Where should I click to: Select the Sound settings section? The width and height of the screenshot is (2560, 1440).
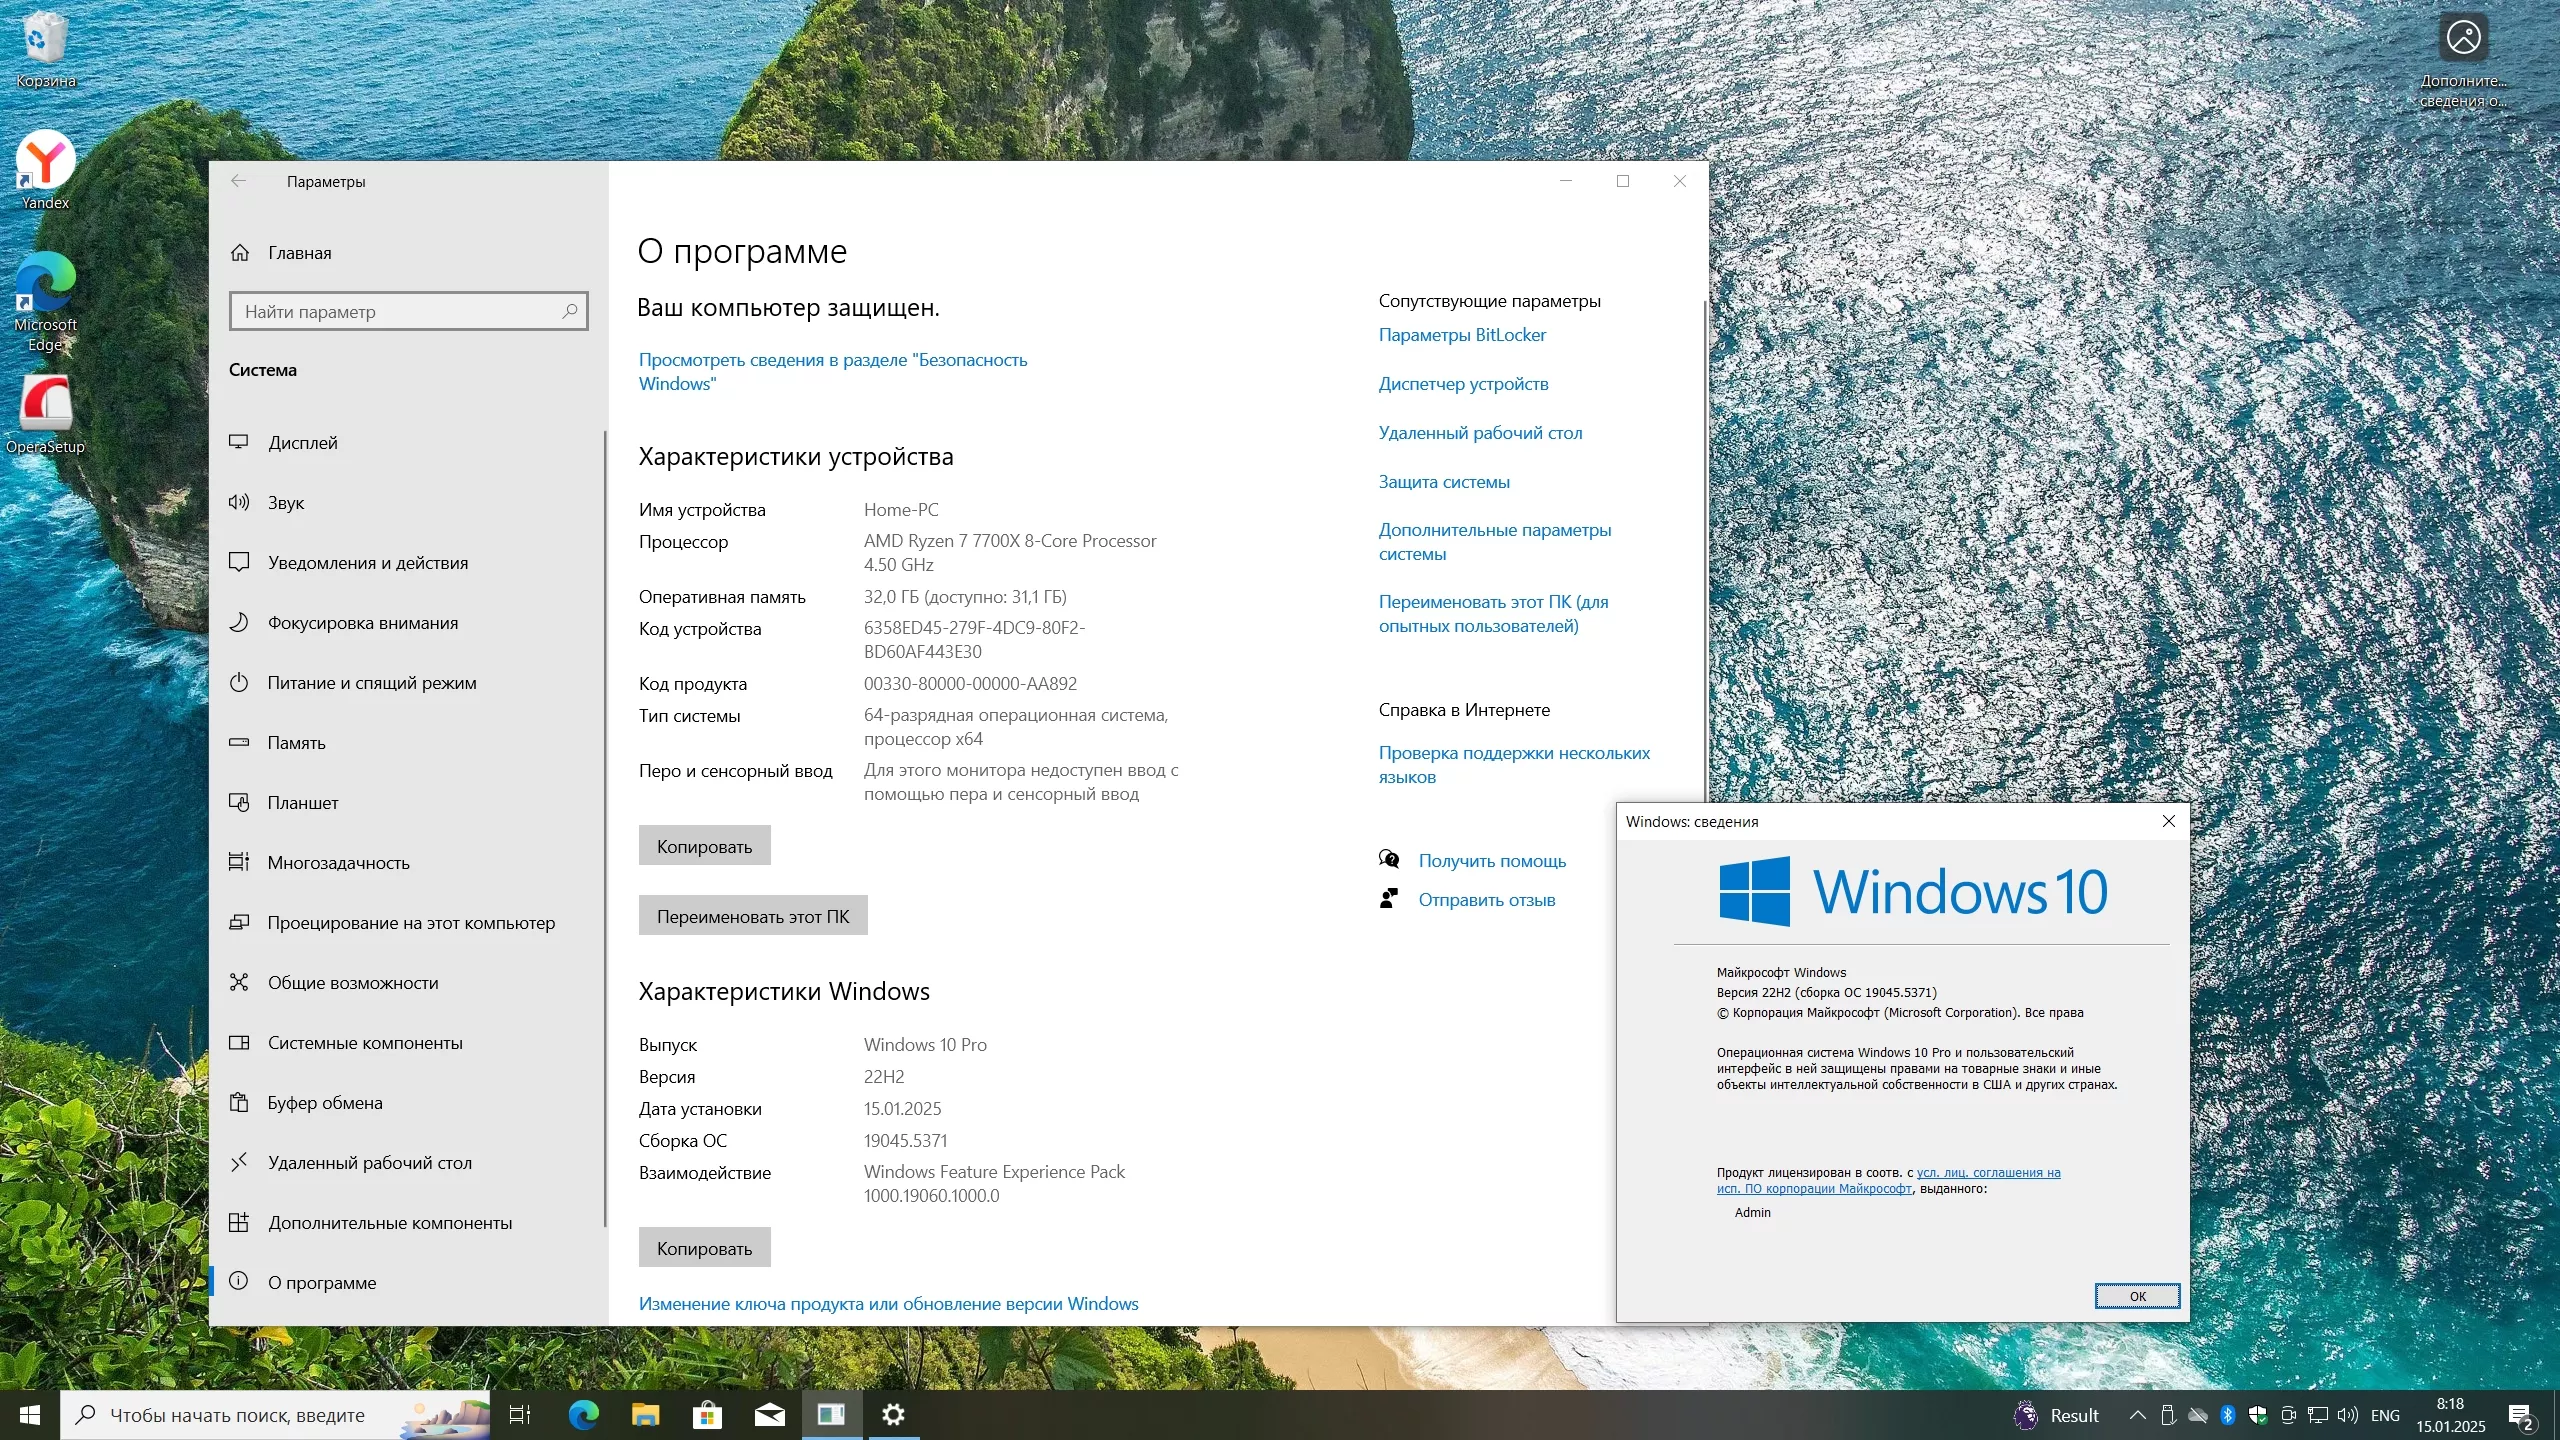coord(286,503)
